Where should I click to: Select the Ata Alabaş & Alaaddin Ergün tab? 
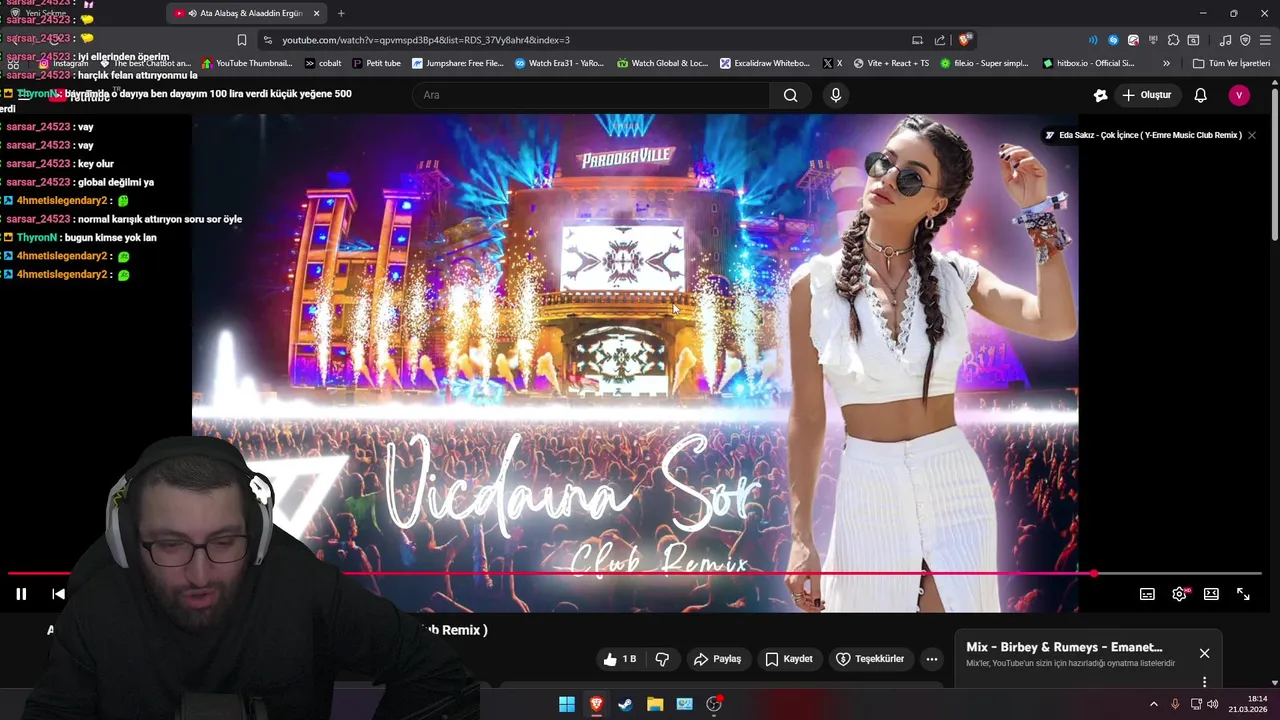(245, 13)
